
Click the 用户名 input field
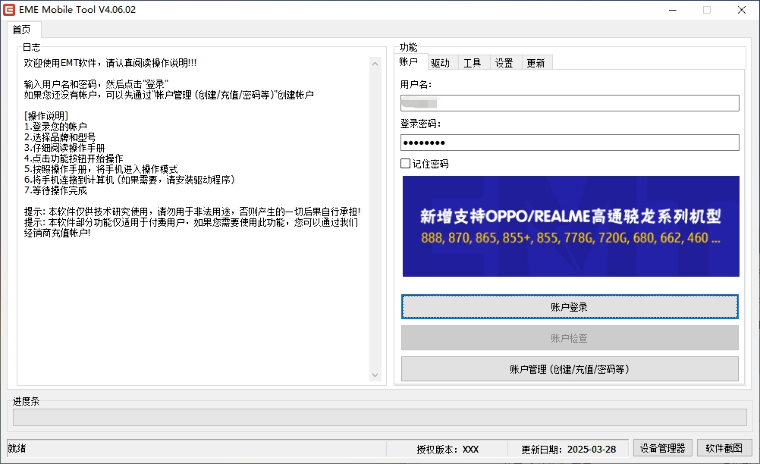tap(569, 103)
